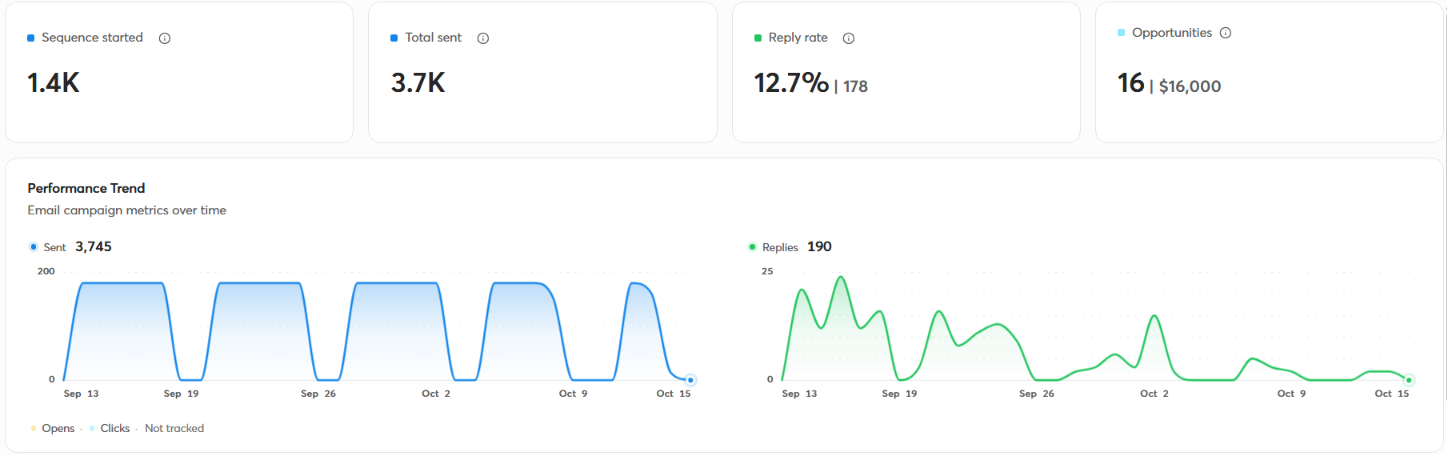Screen dimensions: 1447x455
Task: Click 'Email campaign metrics over time' subtitle
Action: coord(127,210)
